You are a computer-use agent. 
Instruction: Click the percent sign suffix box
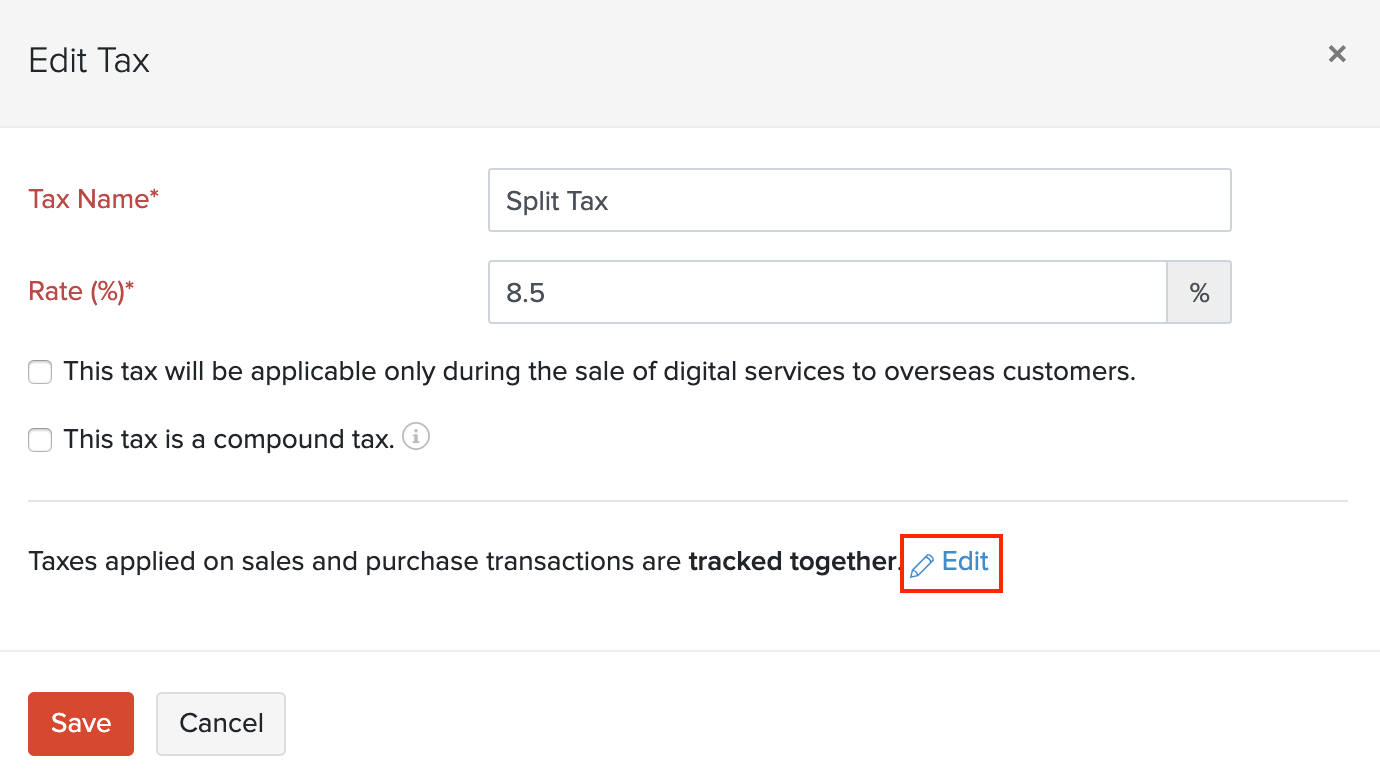pos(1199,292)
